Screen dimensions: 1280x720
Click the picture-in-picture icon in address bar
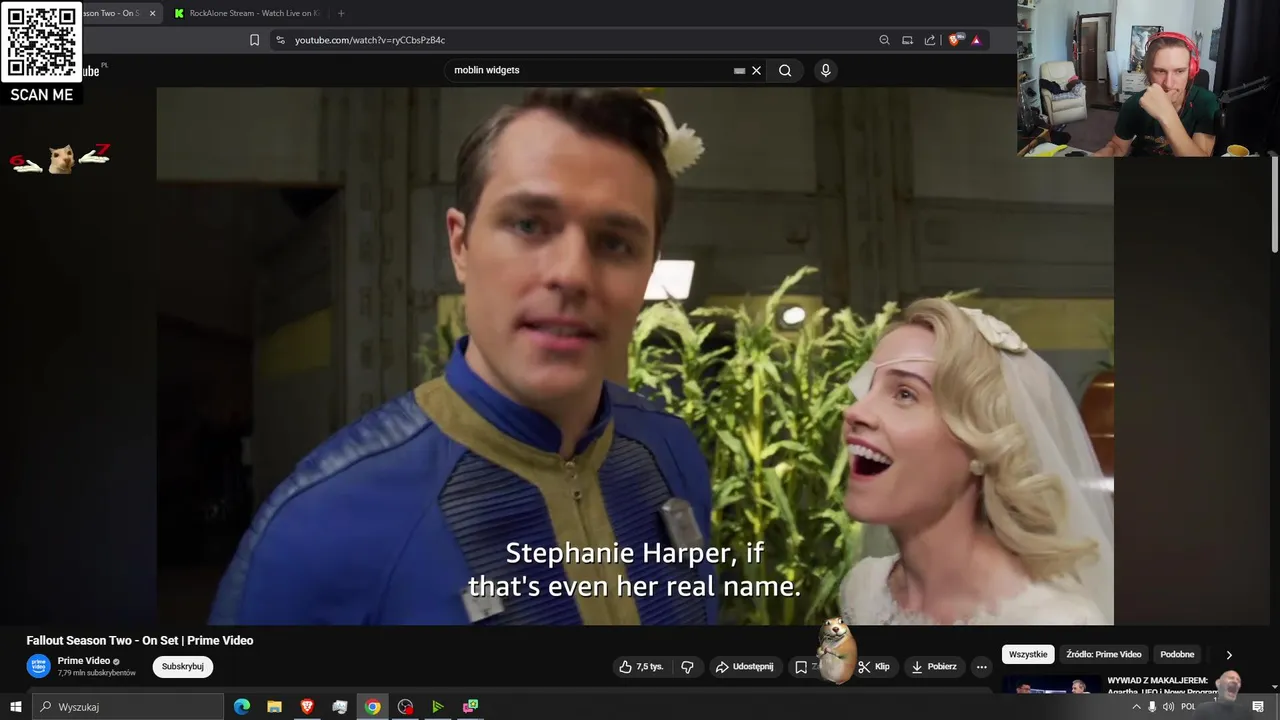(907, 40)
